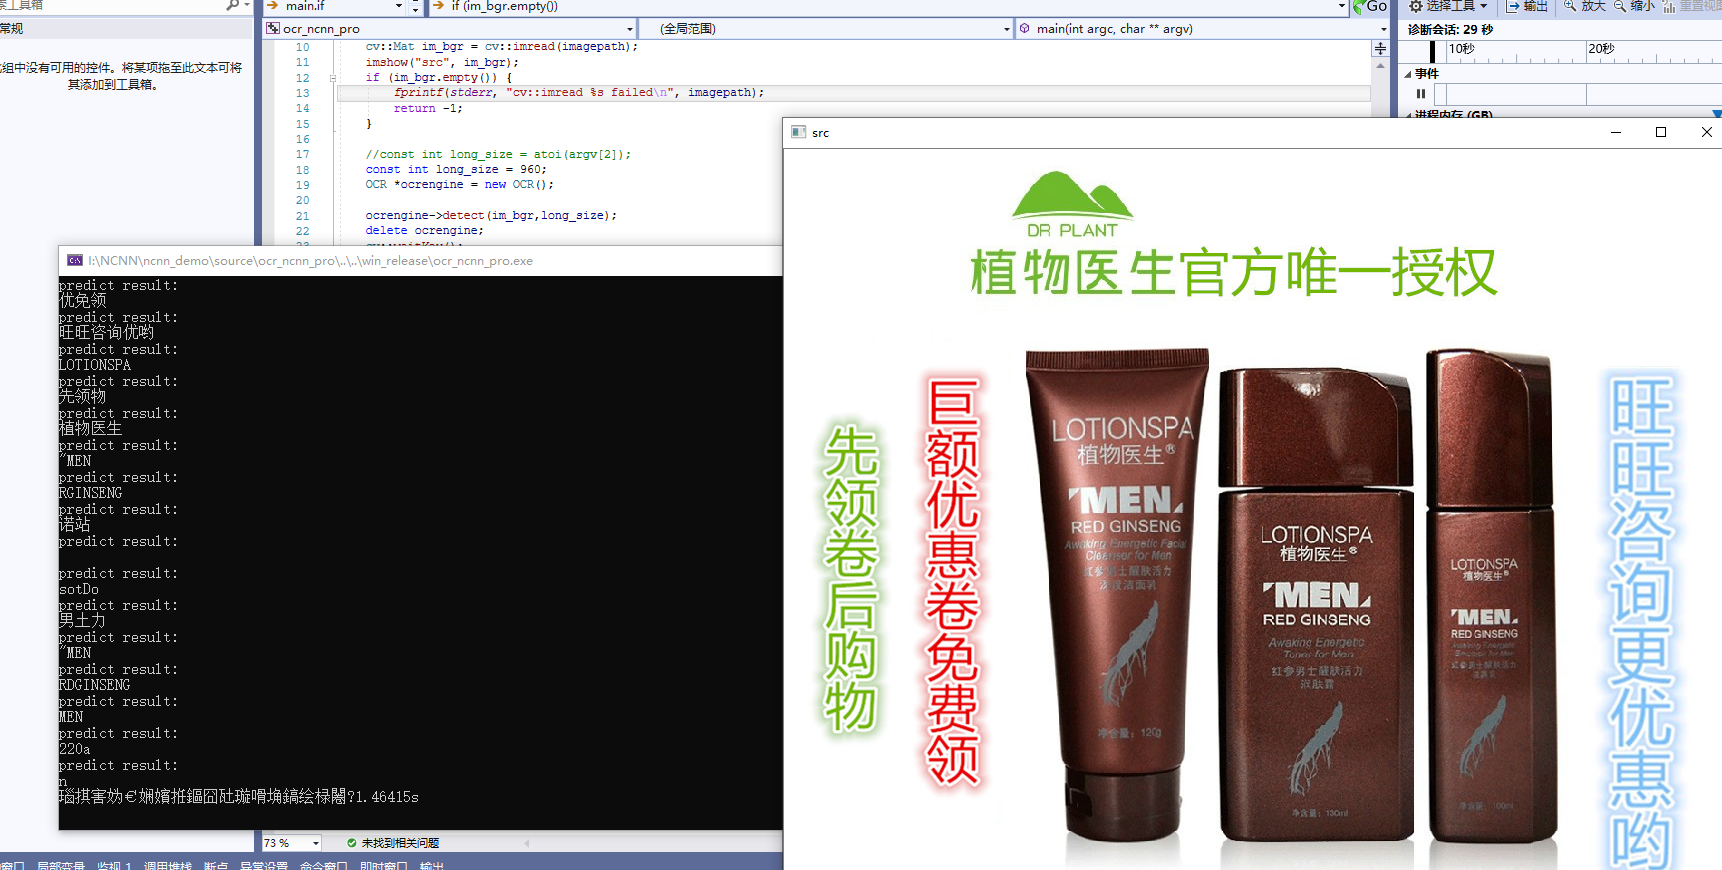The width and height of the screenshot is (1722, 870).
Task: Click 缩小 to zoom out the timeline
Action: (x=1634, y=6)
